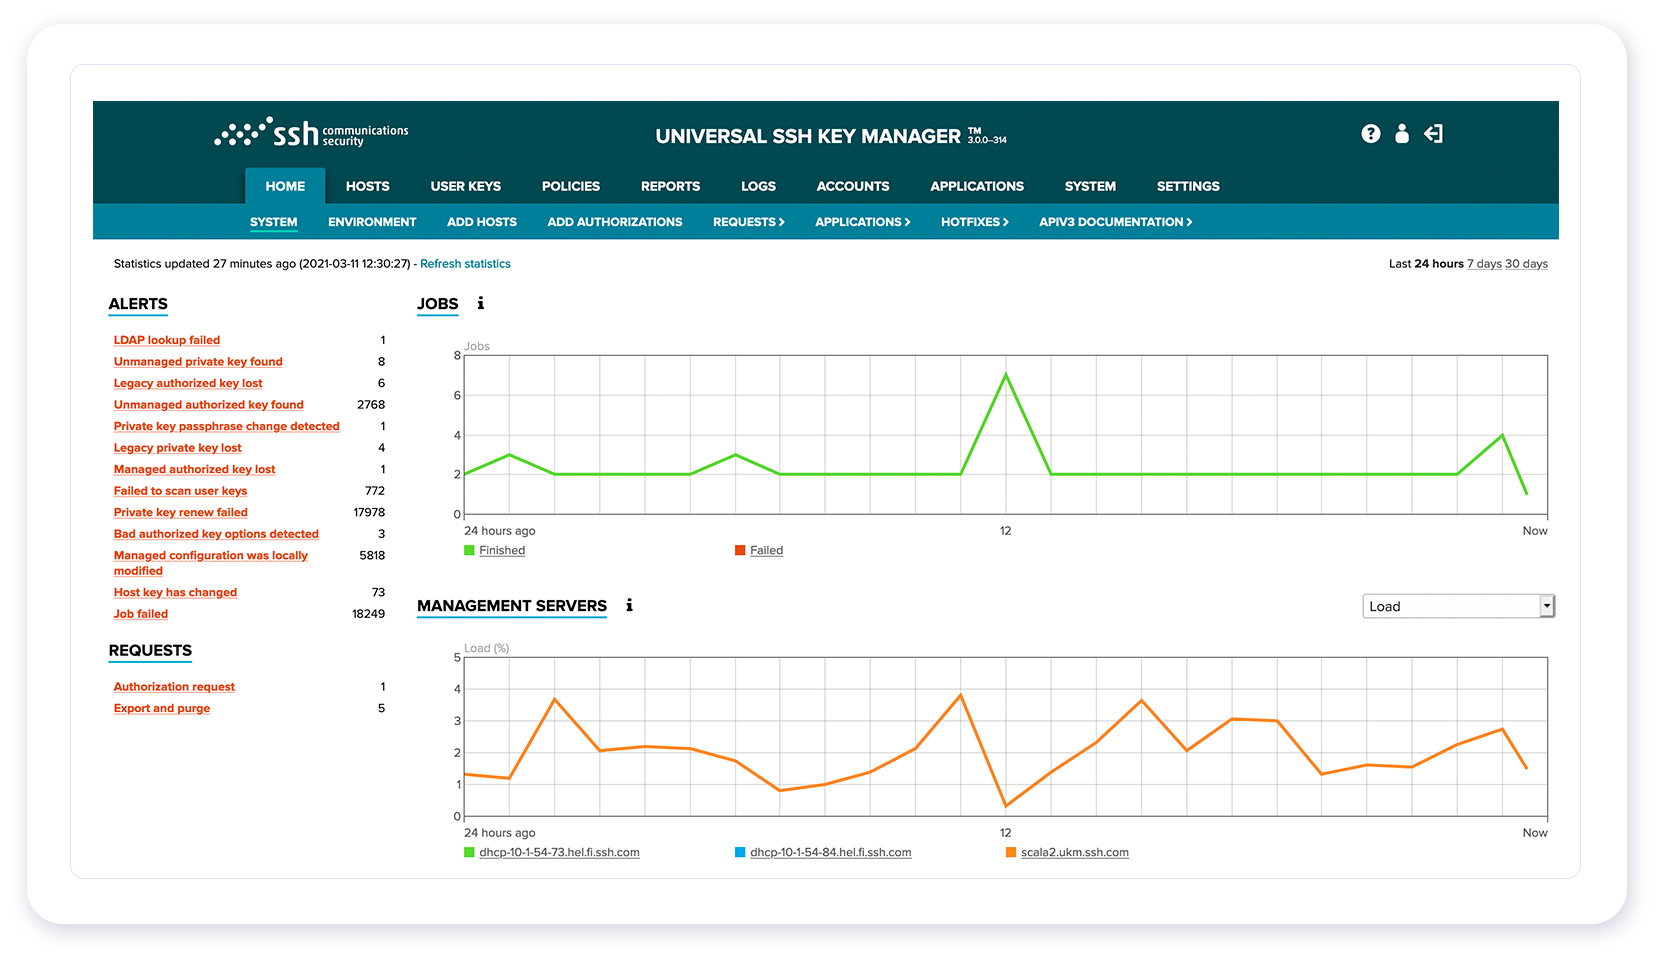This screenshot has height=960, width=1660.
Task: Open the Job failed alert
Action: point(141,614)
